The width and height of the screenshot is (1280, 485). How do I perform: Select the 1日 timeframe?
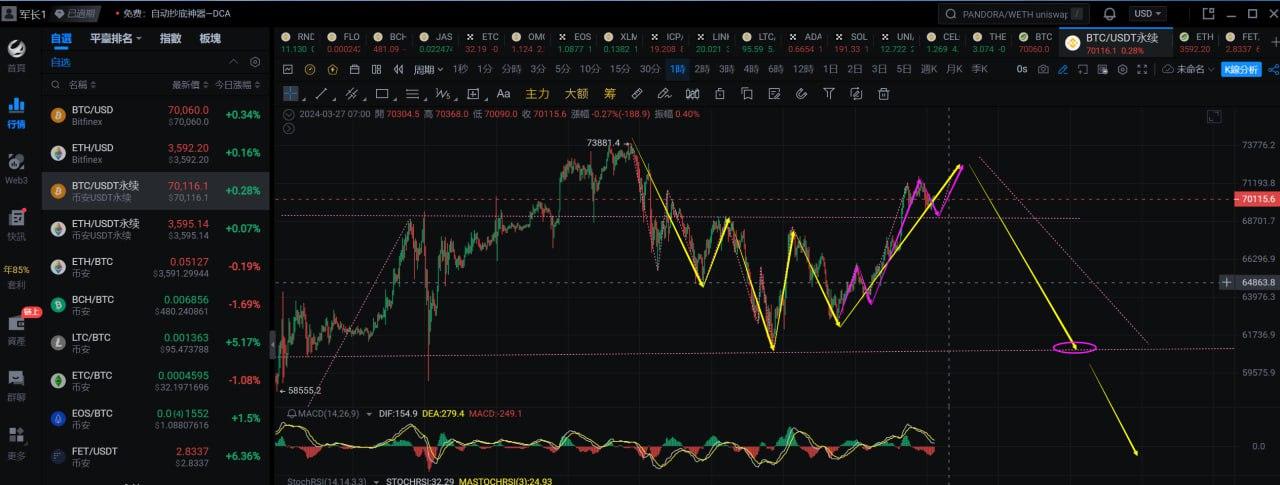point(830,69)
